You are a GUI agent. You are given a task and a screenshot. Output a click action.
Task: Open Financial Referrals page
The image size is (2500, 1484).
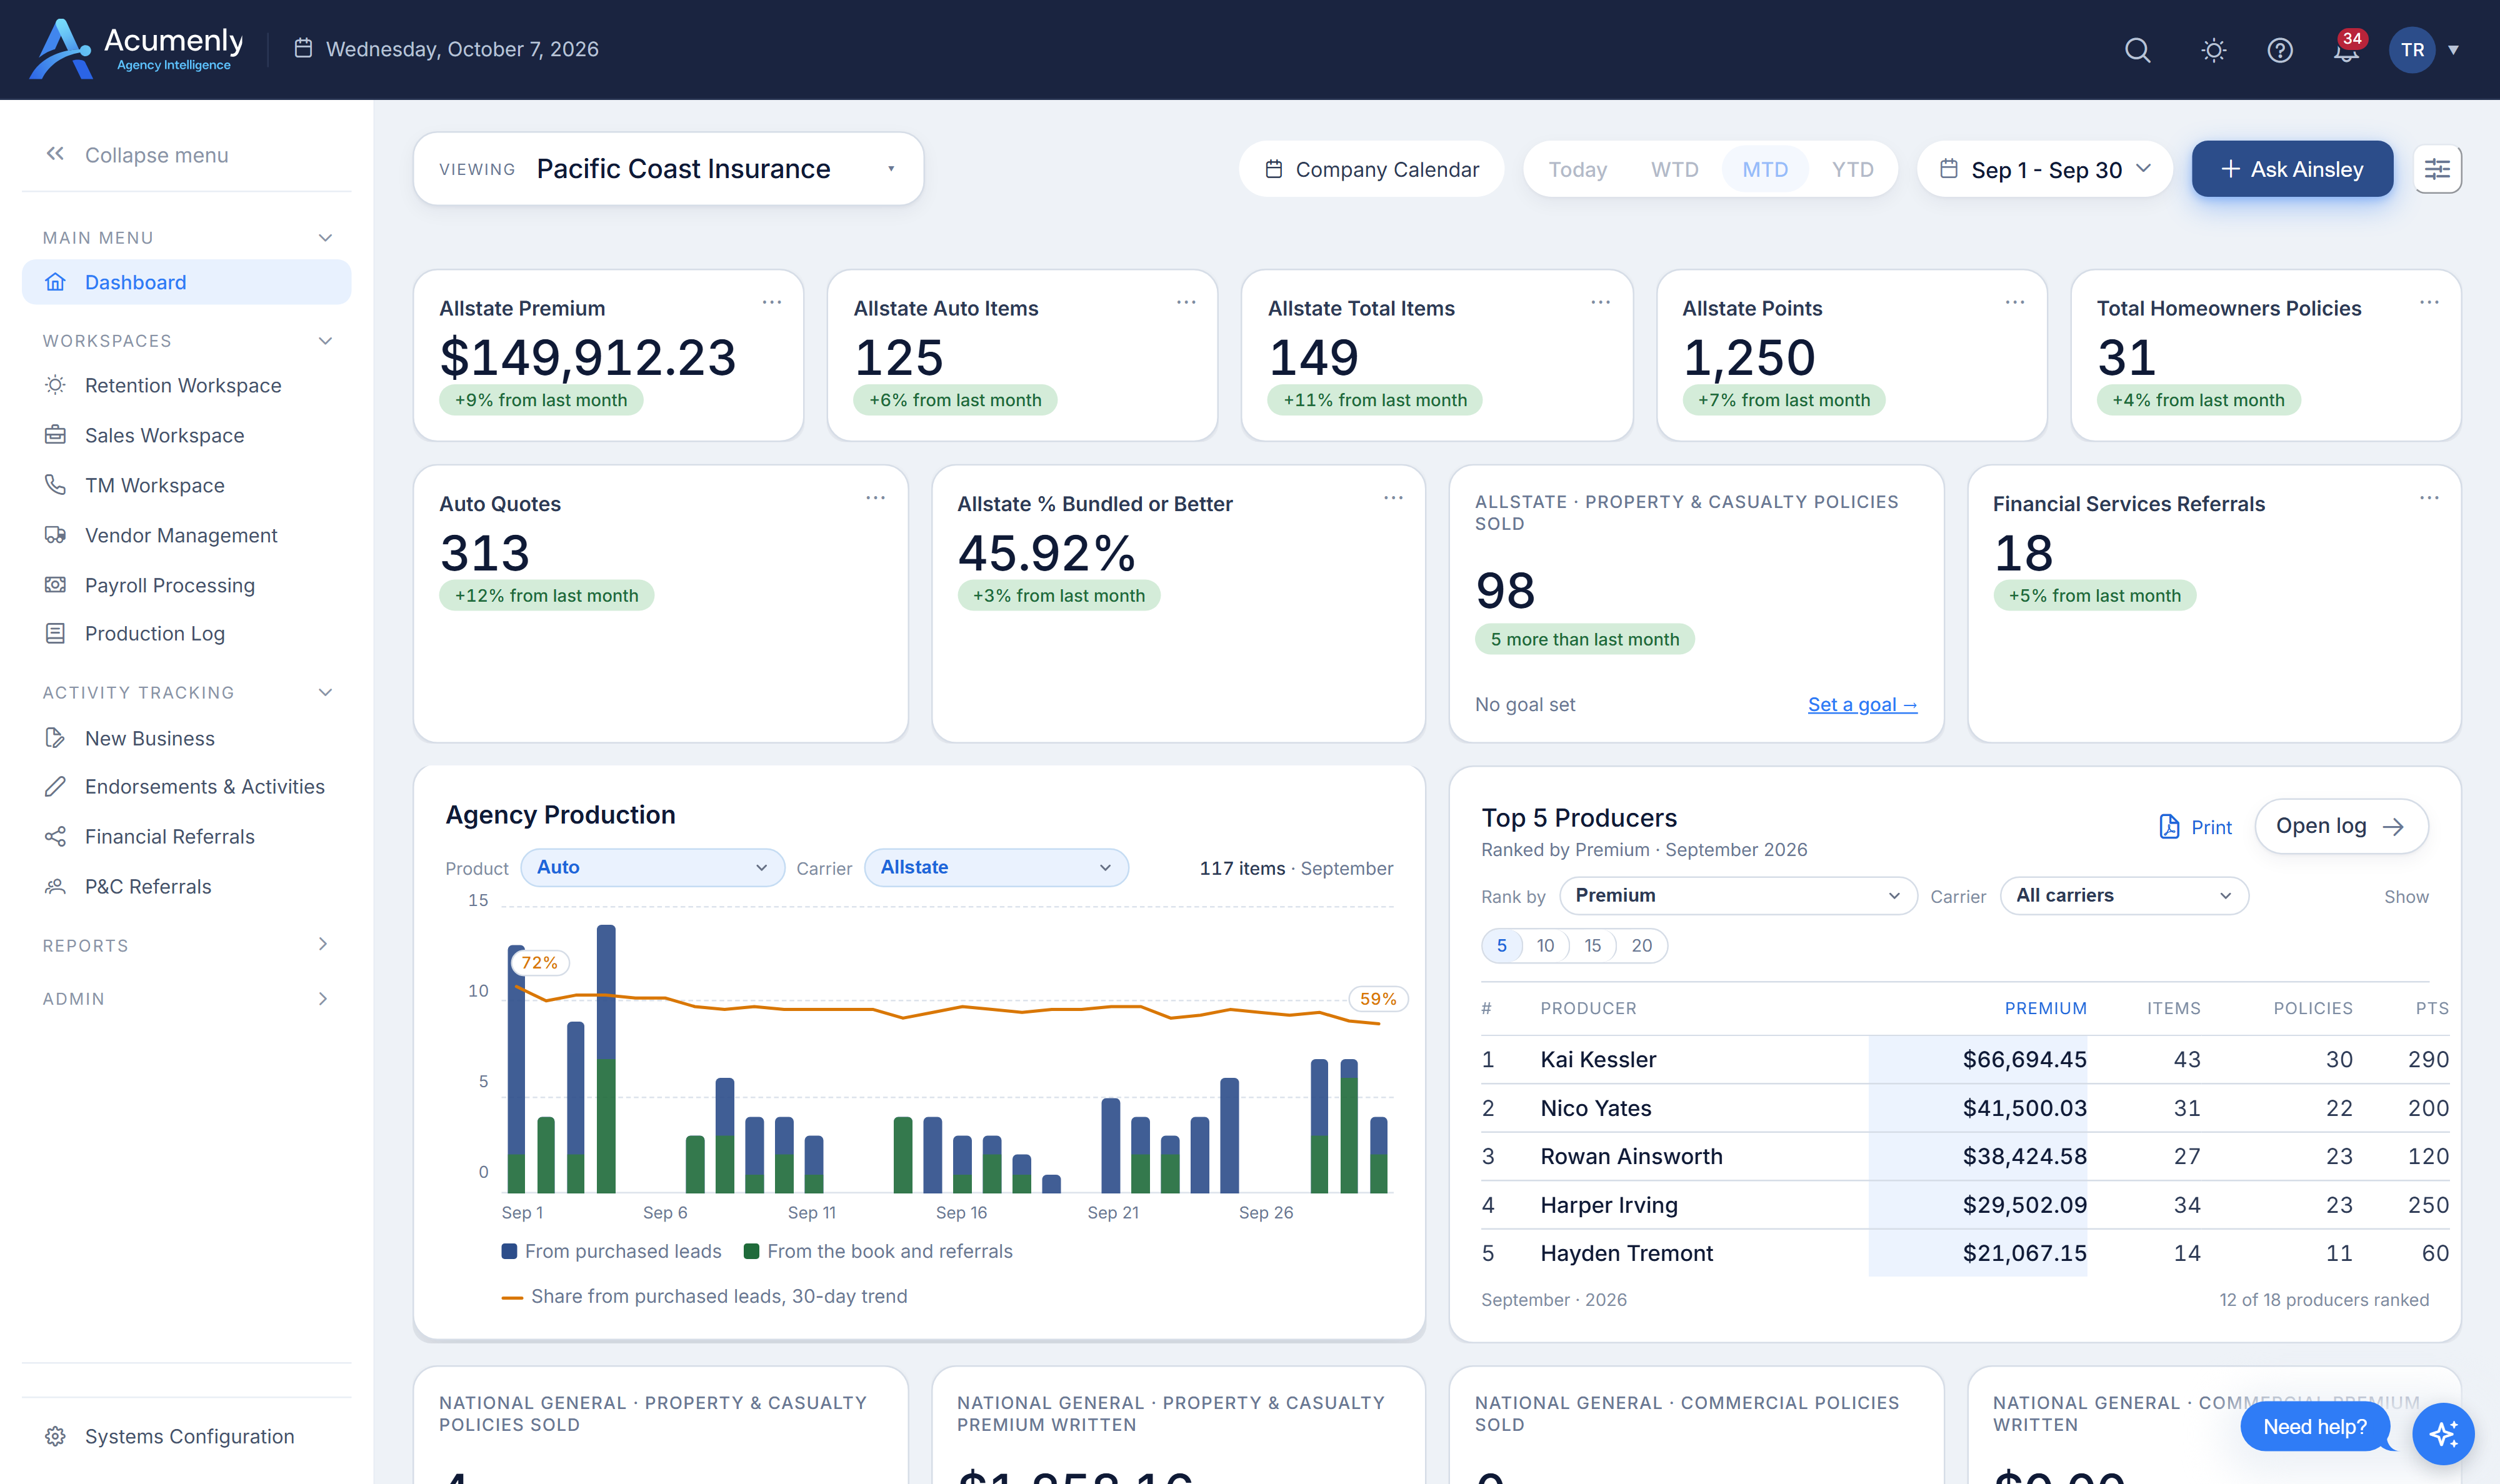click(x=186, y=836)
